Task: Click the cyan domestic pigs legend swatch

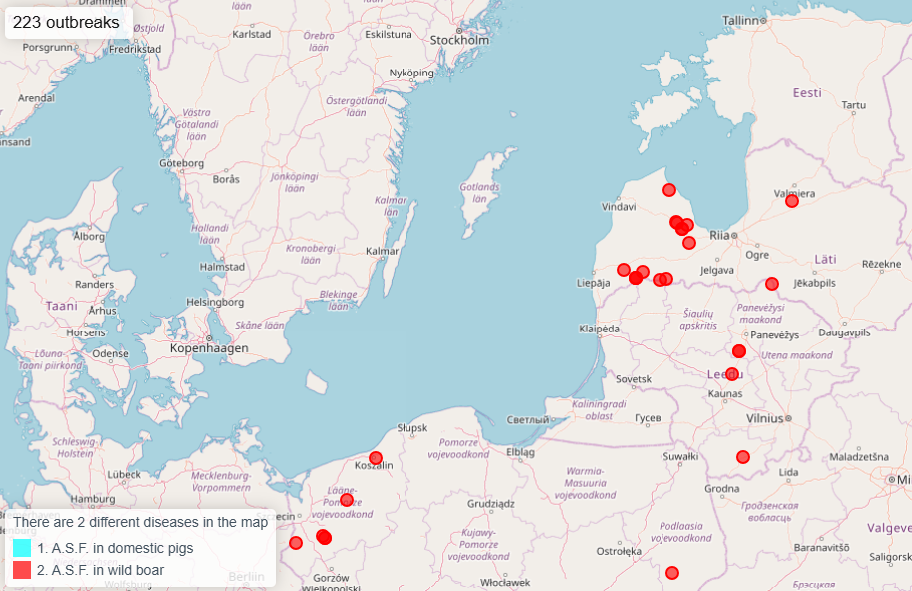Action: click(x=22, y=548)
